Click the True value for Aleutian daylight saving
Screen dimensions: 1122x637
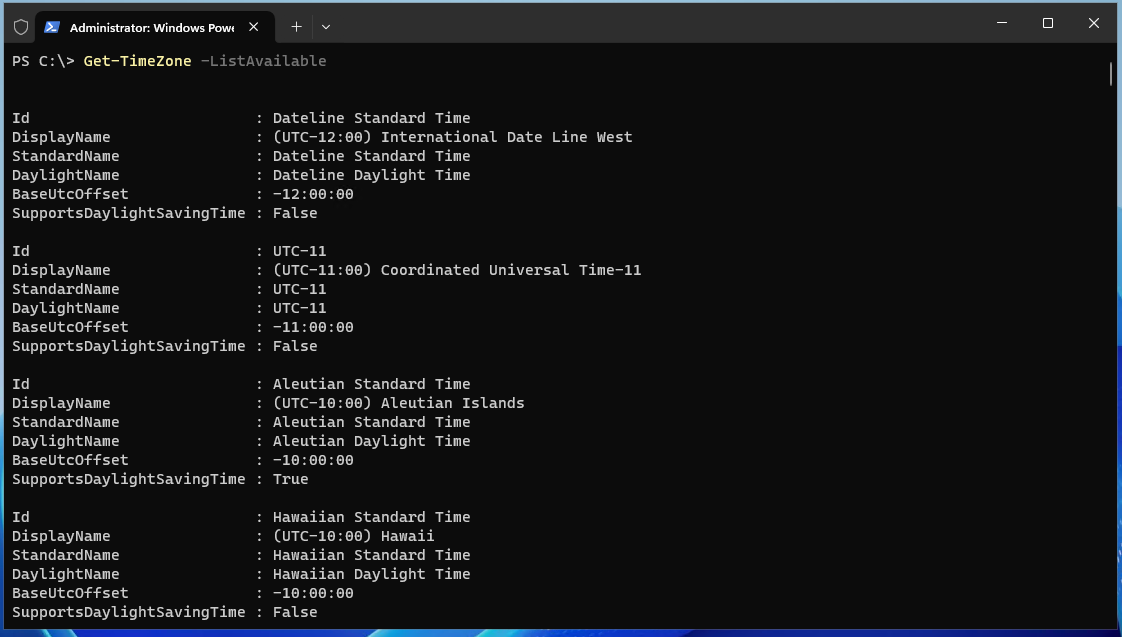[290, 479]
